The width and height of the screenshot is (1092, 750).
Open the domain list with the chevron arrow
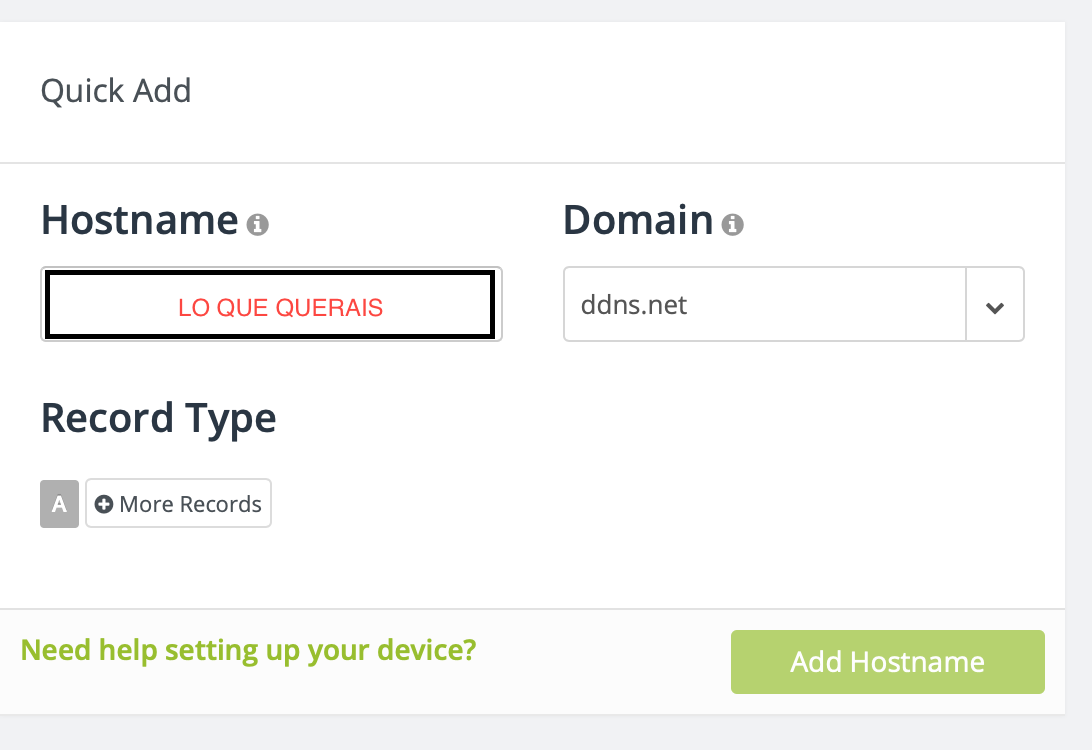pyautogui.click(x=994, y=305)
